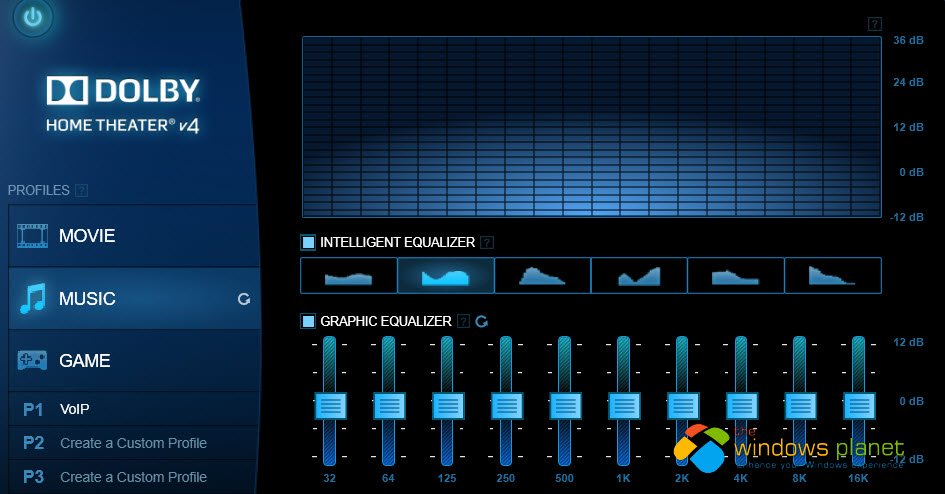The image size is (945, 494).
Task: Reset the Music profile with its refresh icon
Action: tap(243, 299)
